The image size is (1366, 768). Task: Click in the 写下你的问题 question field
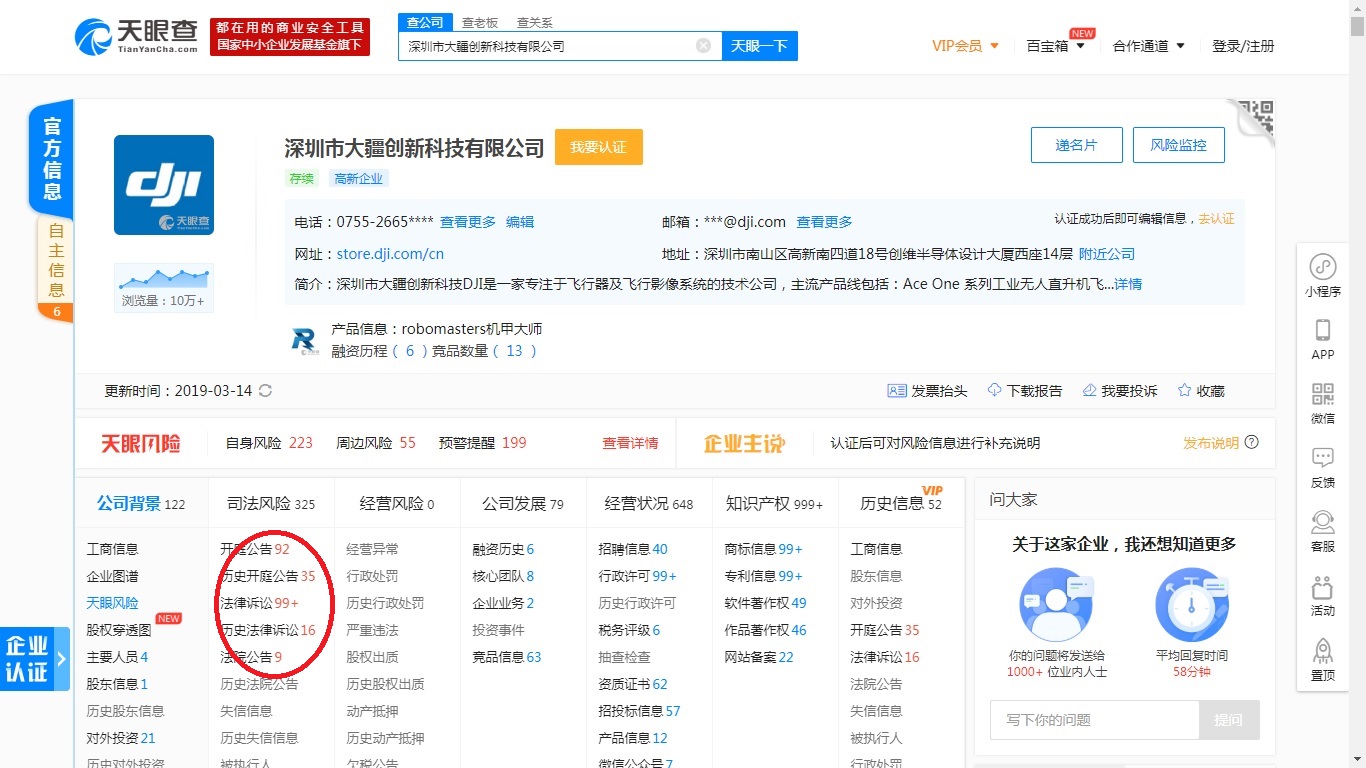[x=1094, y=720]
